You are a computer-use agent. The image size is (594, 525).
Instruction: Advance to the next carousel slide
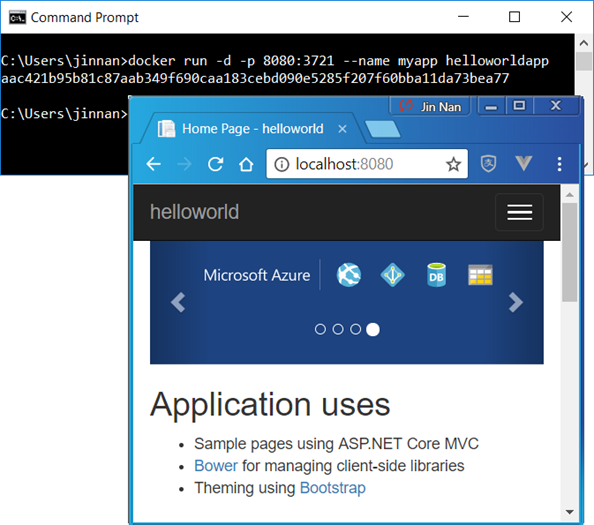[516, 302]
